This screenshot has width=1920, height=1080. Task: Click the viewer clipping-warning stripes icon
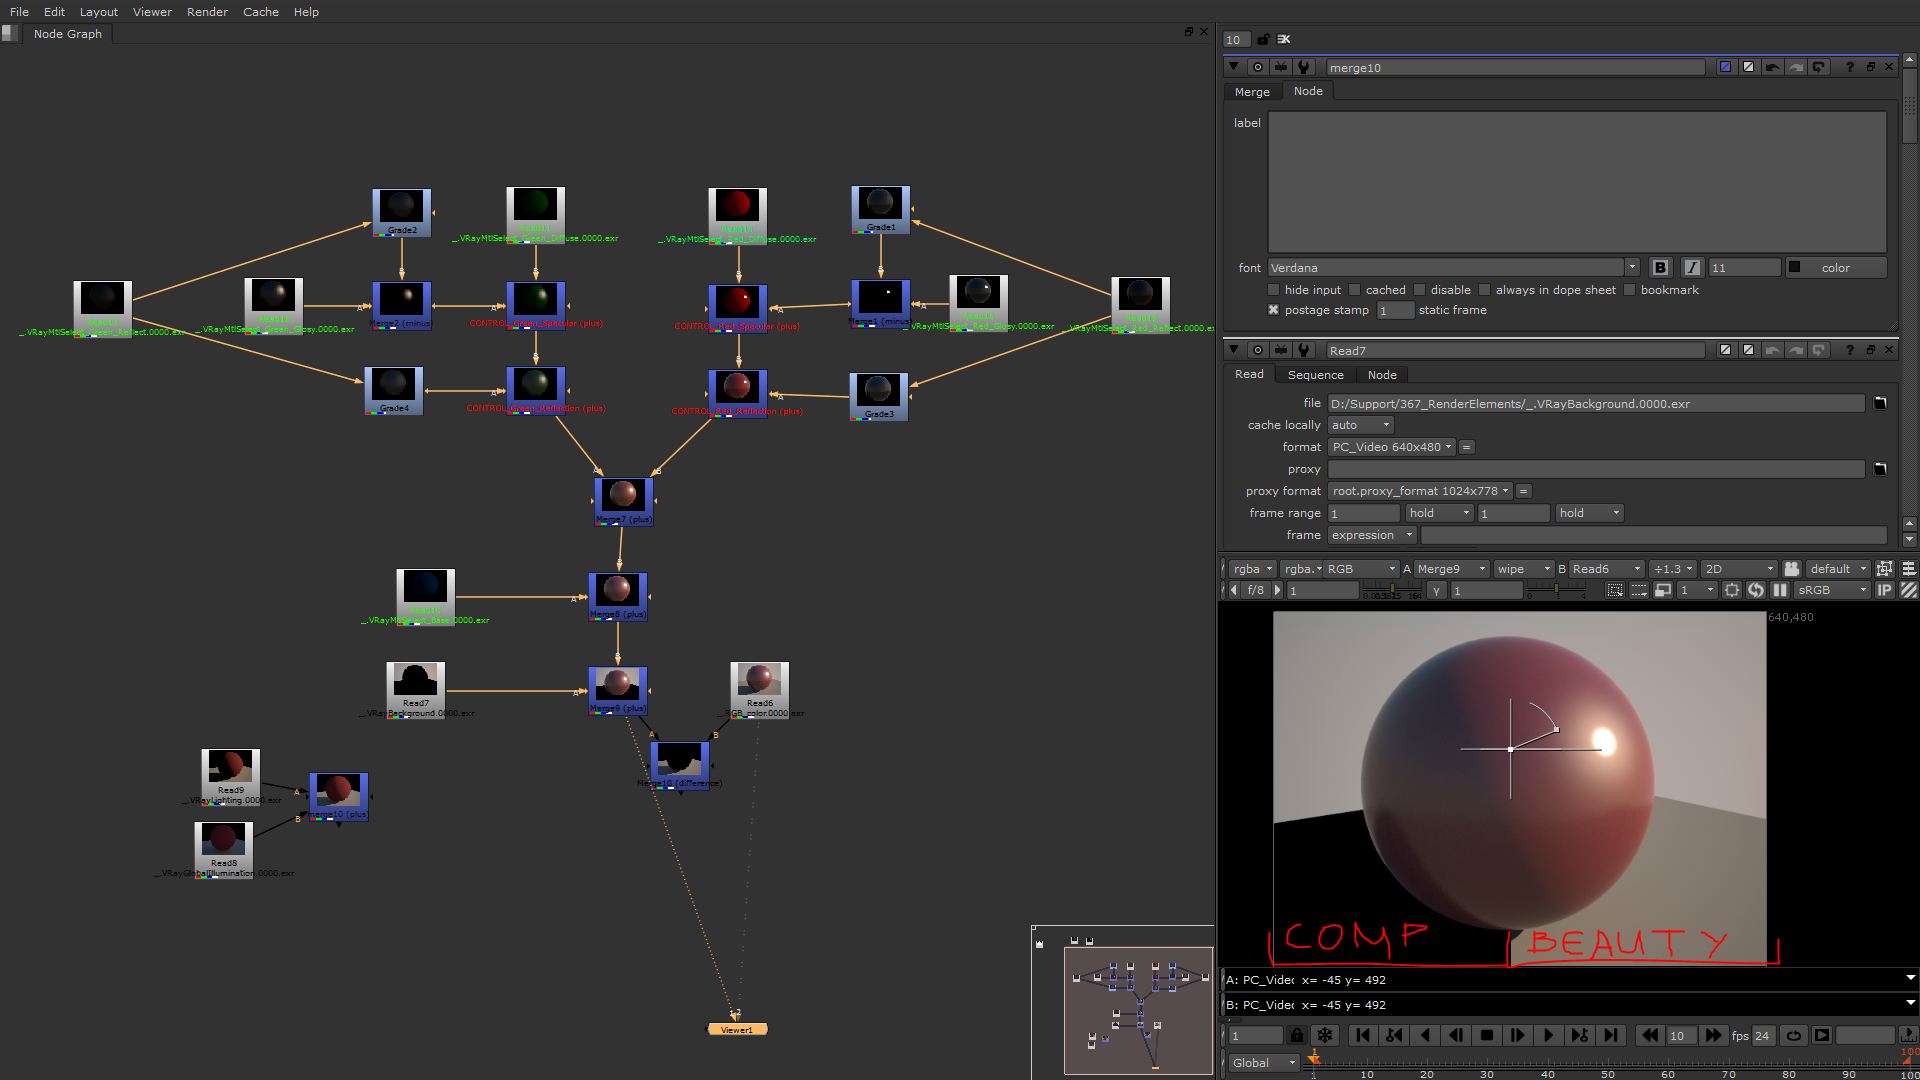(1908, 590)
